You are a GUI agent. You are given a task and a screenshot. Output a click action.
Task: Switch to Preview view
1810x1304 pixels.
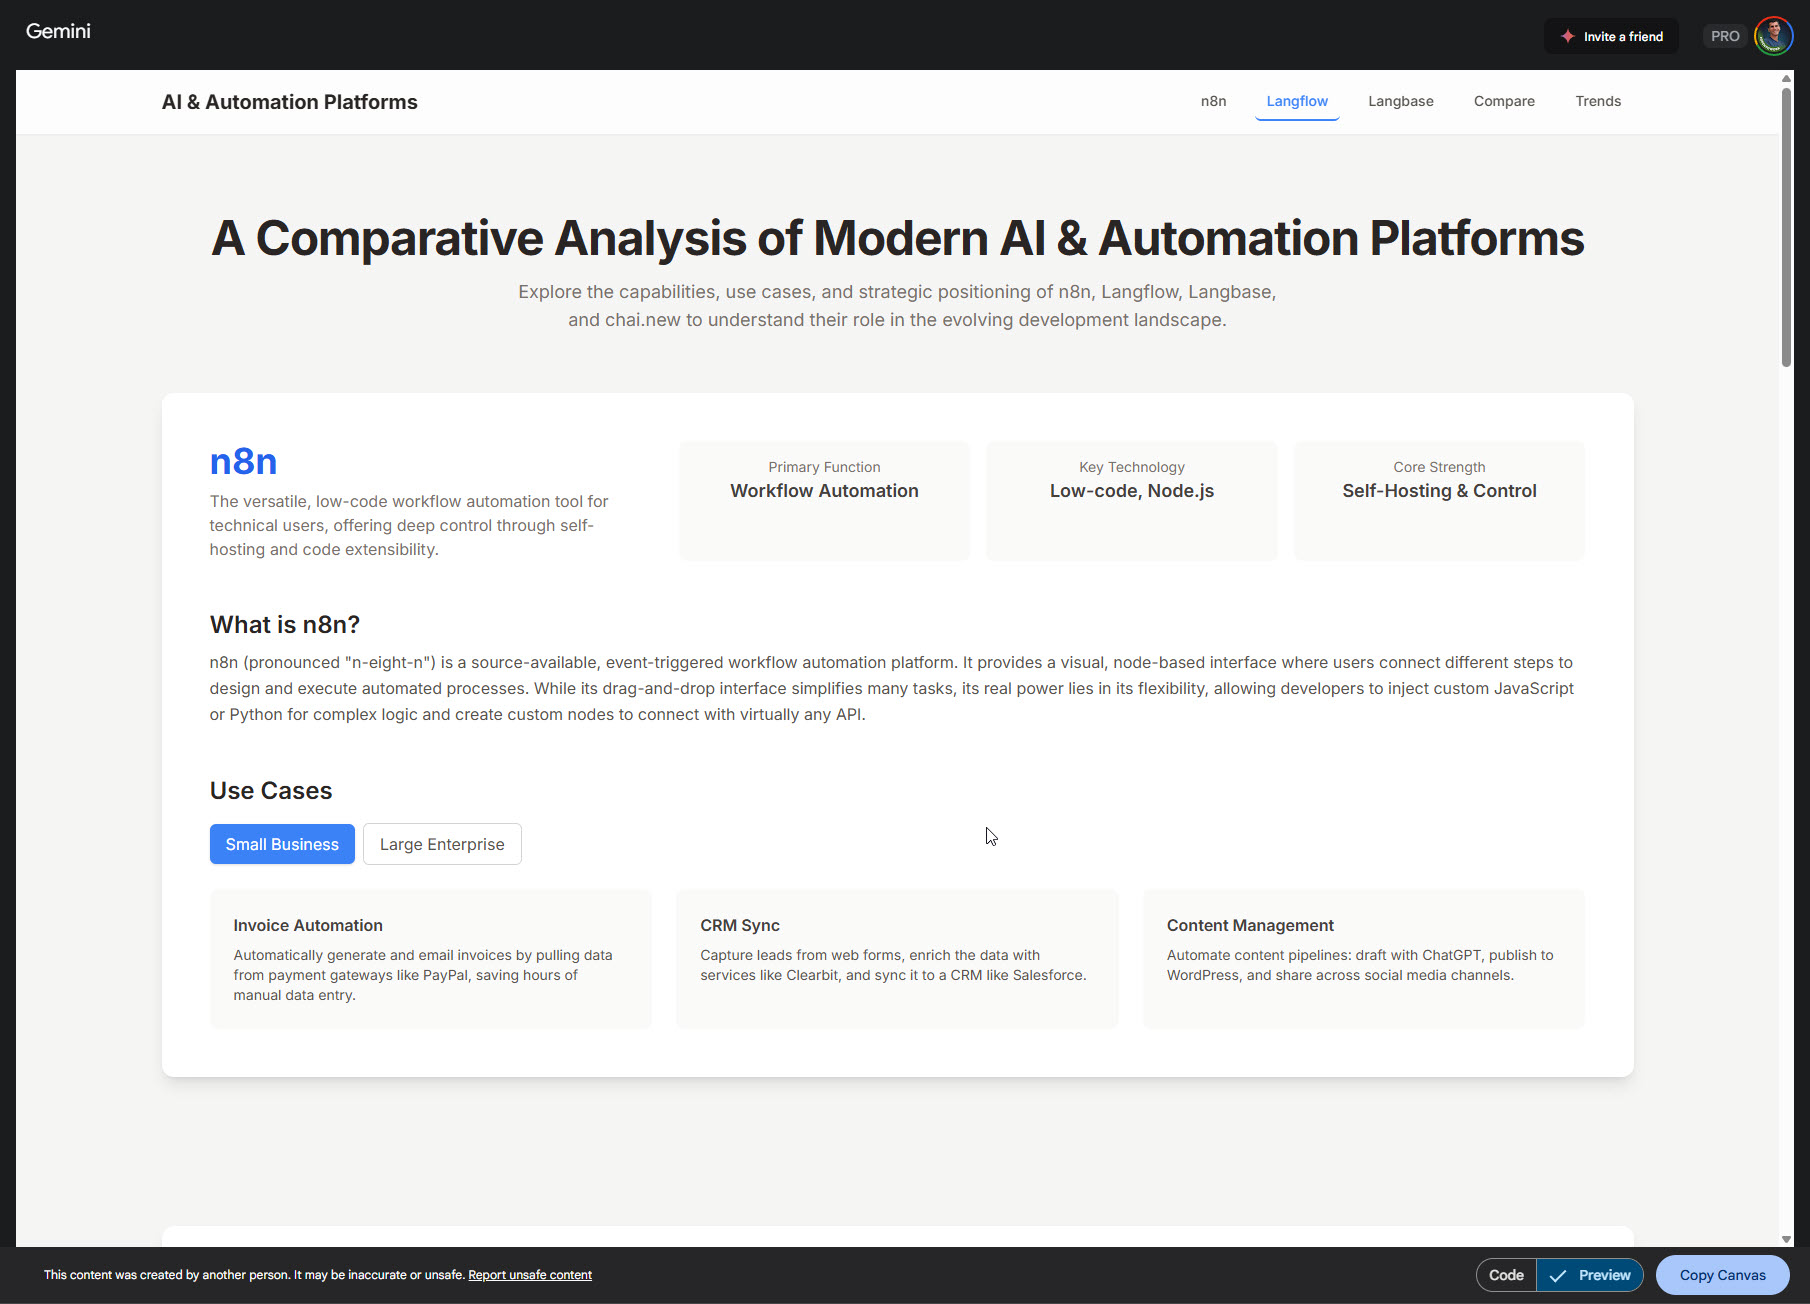click(1590, 1275)
